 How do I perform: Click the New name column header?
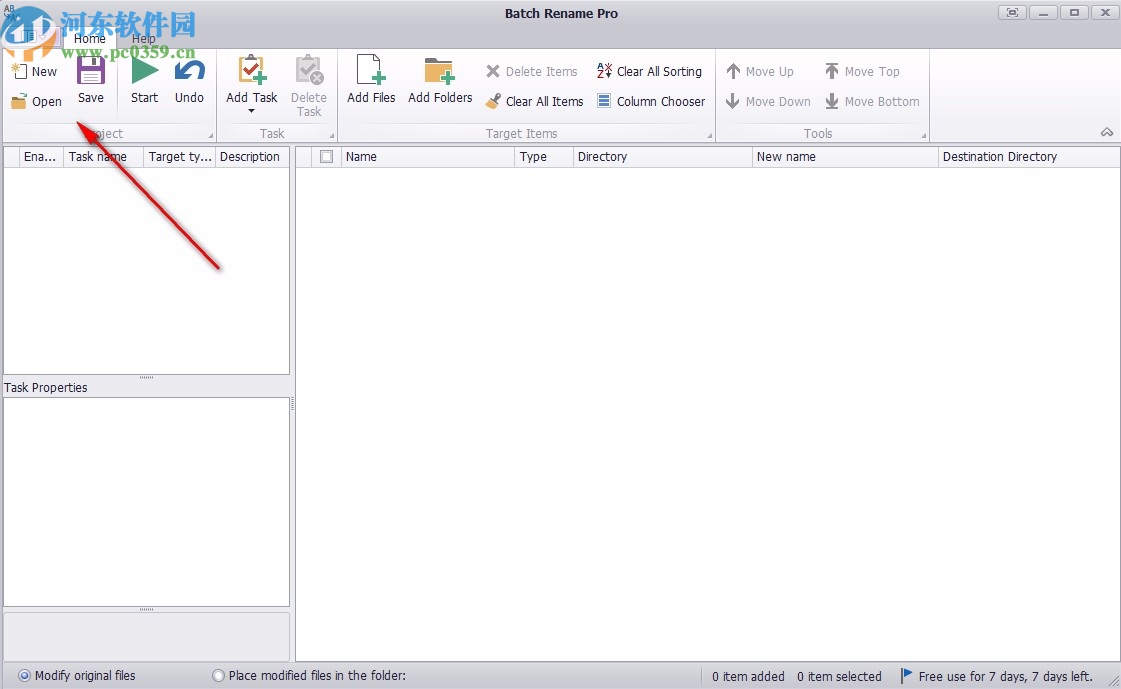[845, 157]
